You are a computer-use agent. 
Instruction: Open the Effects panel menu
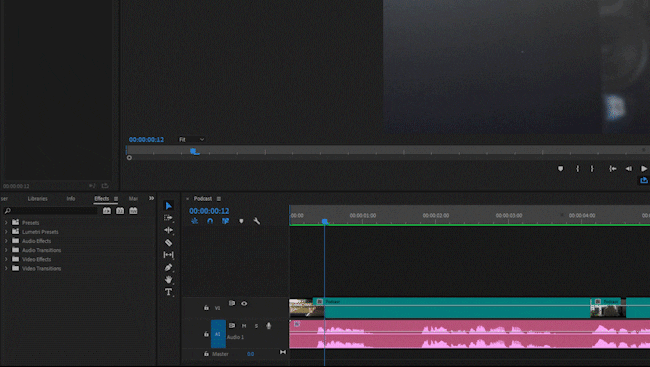pos(116,199)
